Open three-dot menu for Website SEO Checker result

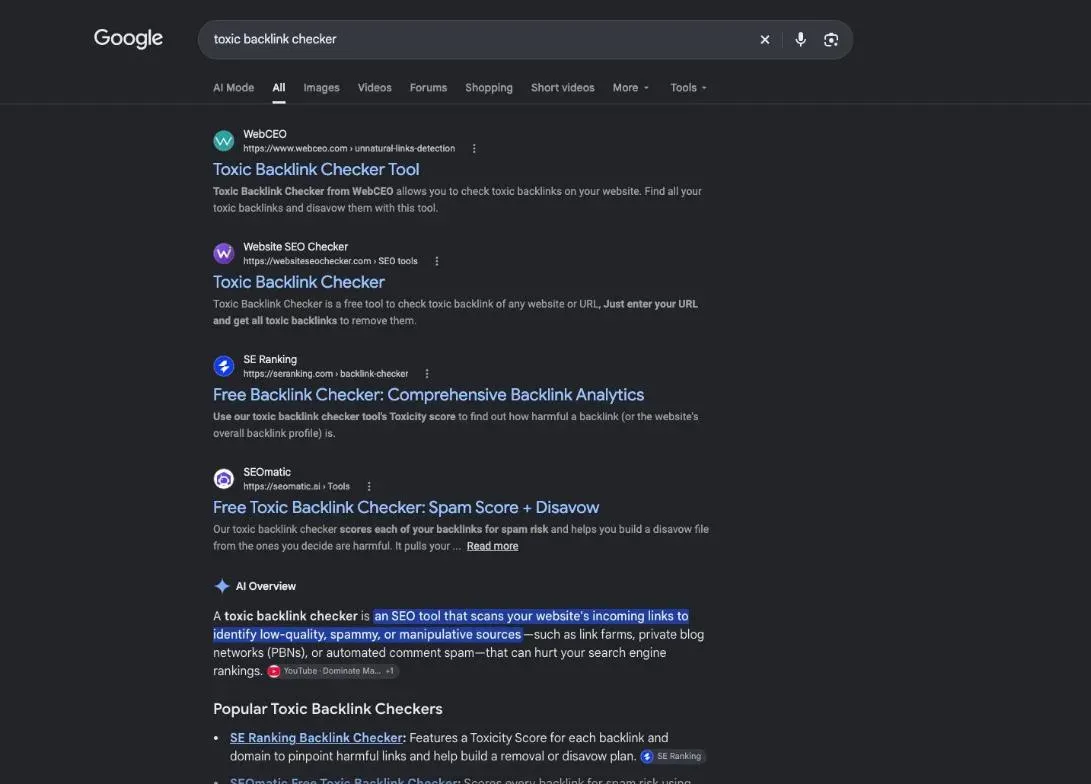[x=436, y=262]
